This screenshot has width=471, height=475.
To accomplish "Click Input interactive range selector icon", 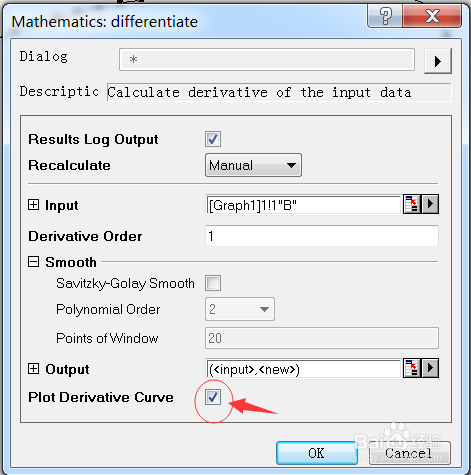I will (x=412, y=204).
